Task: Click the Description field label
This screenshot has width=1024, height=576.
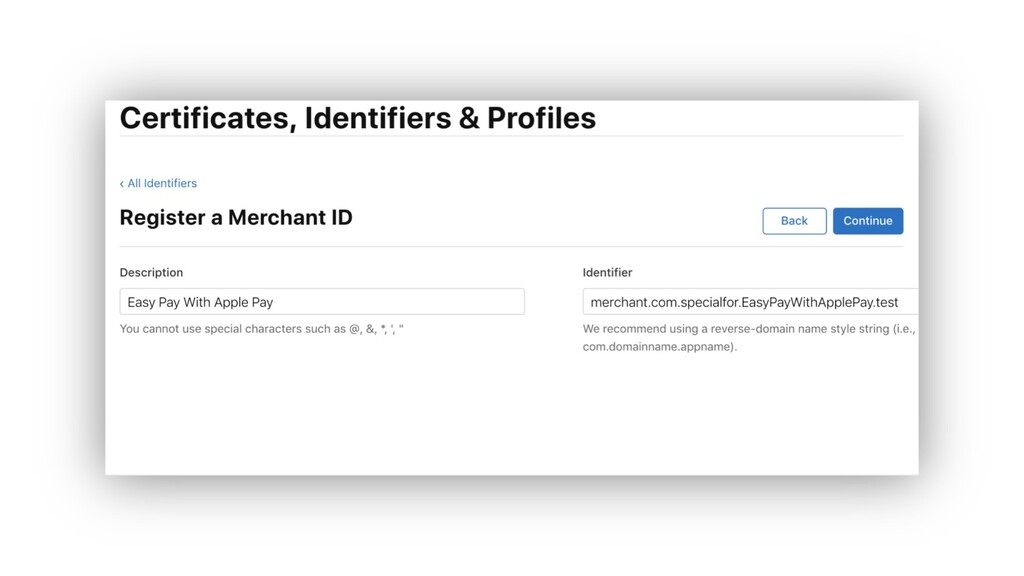Action: tap(152, 272)
